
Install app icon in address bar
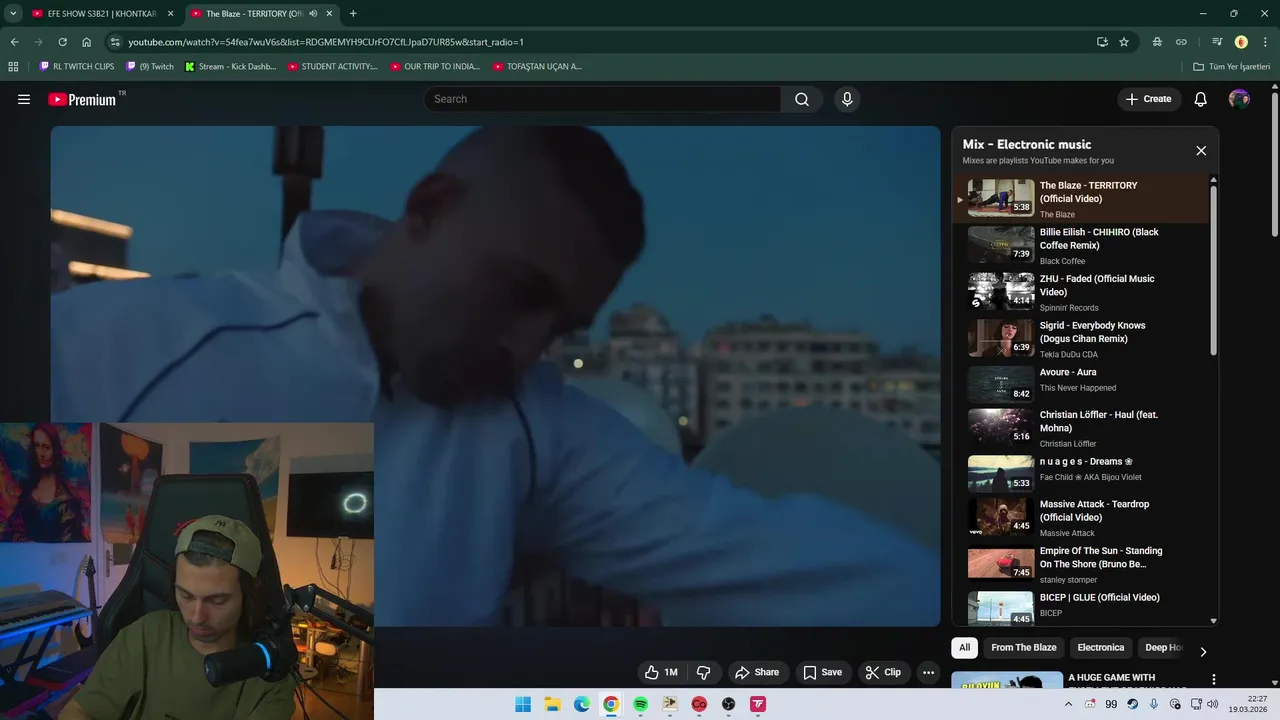(x=1102, y=42)
